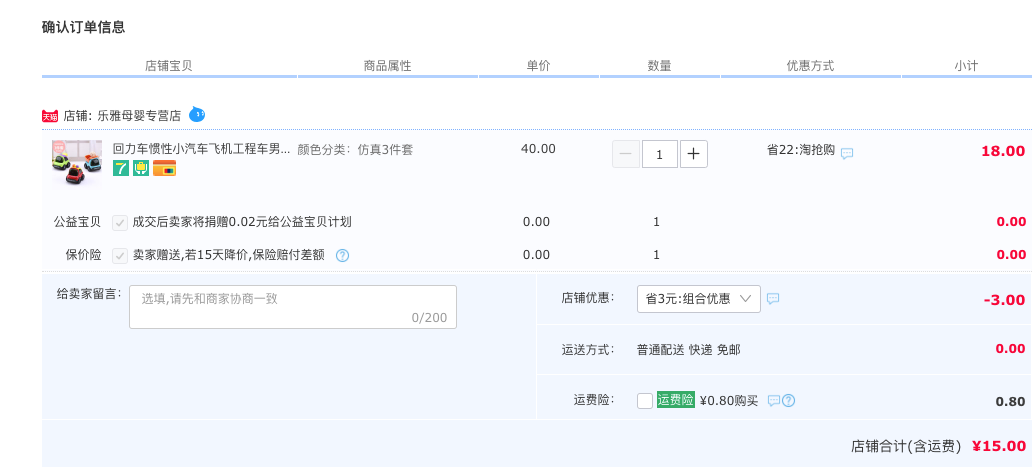Open the toy car product thumbnail

pos(77,162)
